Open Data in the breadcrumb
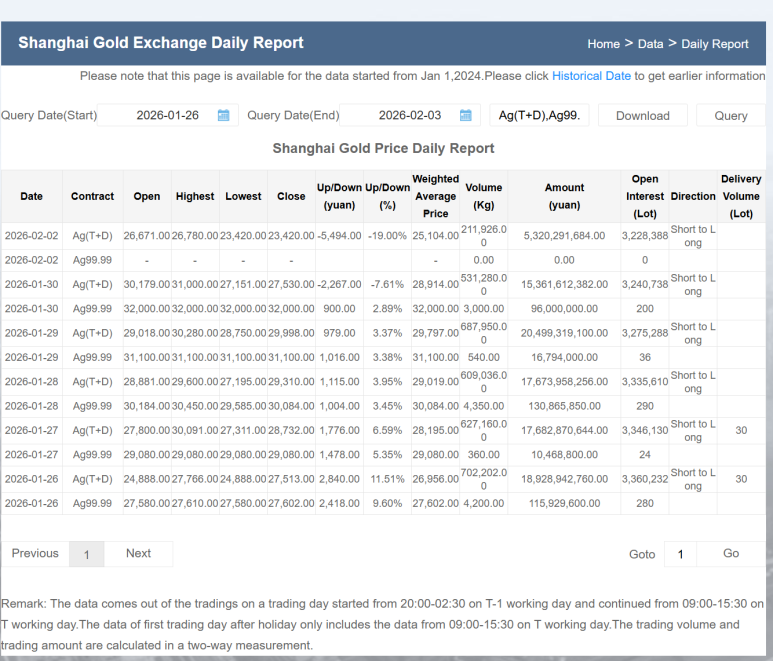Viewport: 773px width, 661px height. [650, 44]
